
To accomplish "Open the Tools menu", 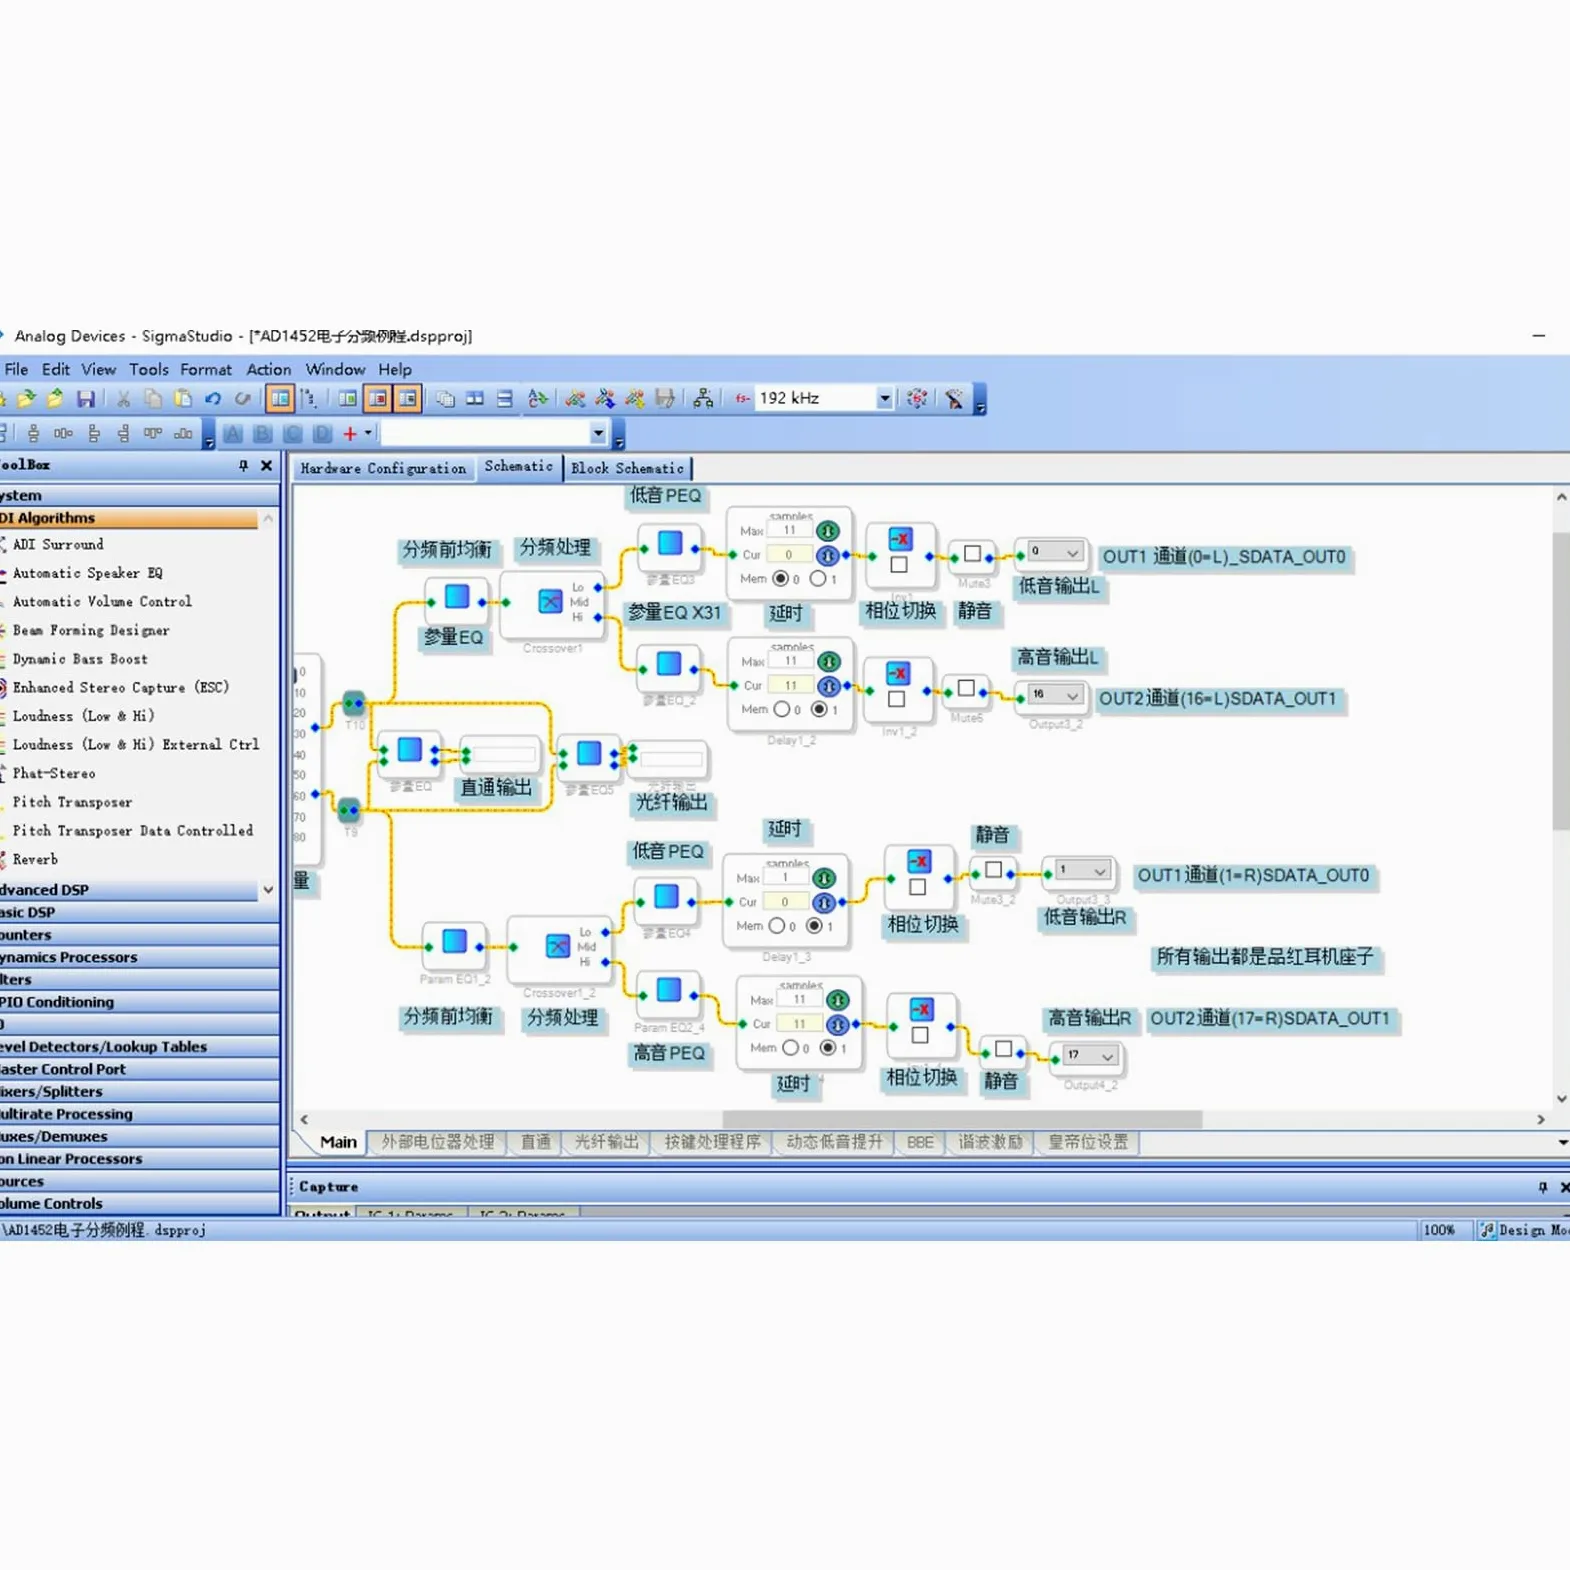I will (149, 369).
